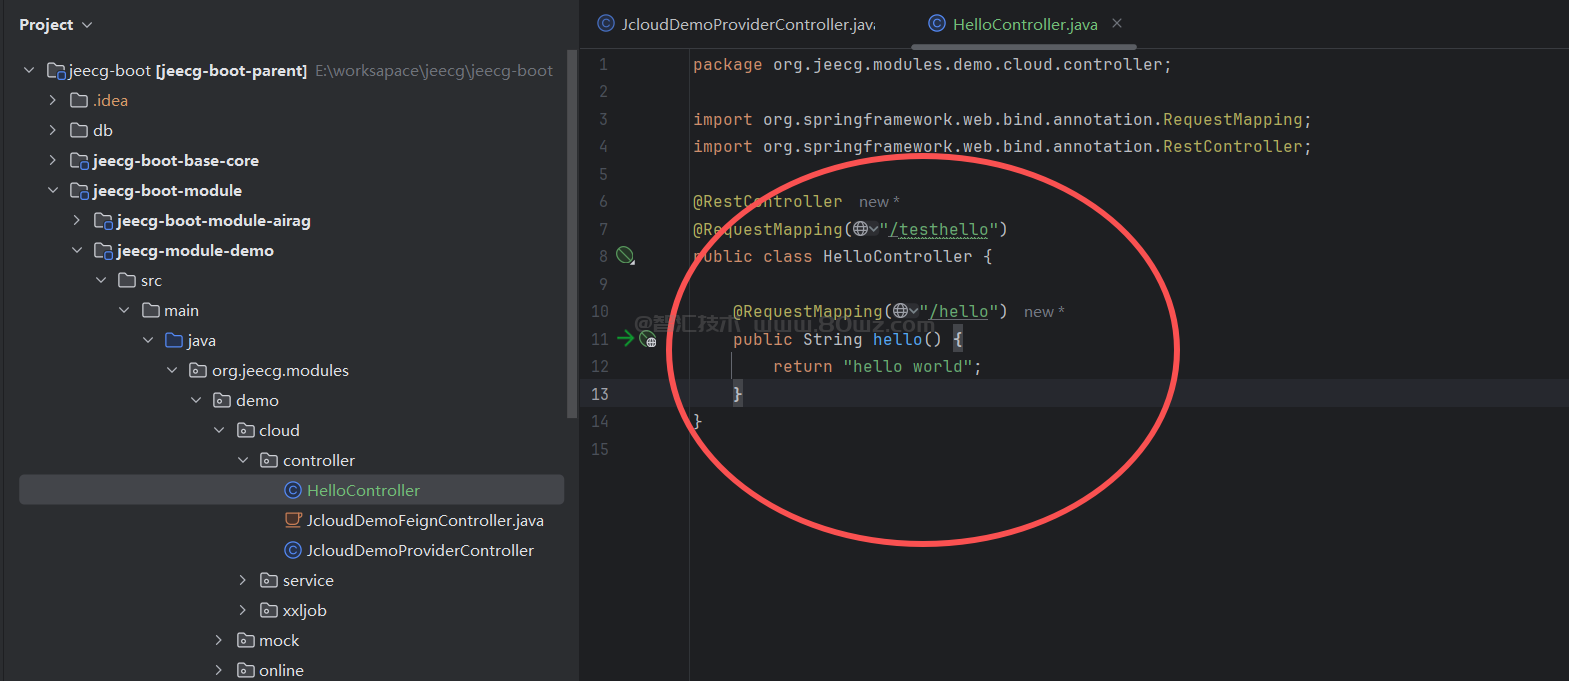Click the src folder icon

pos(127,280)
